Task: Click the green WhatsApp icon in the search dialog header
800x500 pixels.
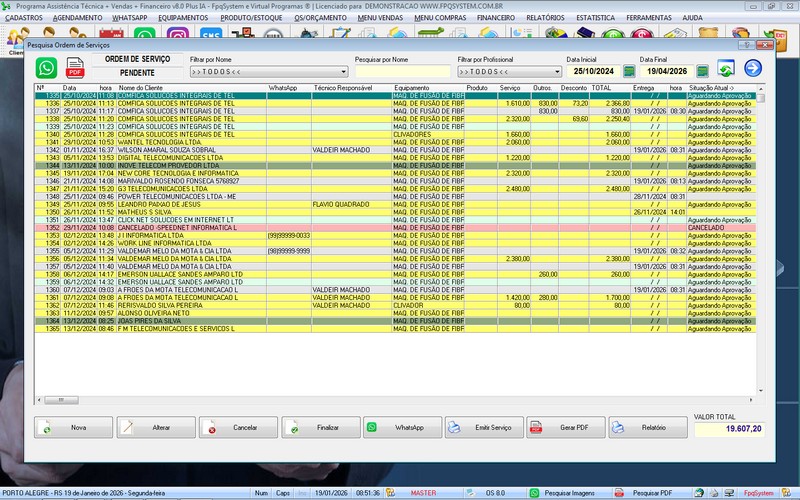Action: pos(46,68)
